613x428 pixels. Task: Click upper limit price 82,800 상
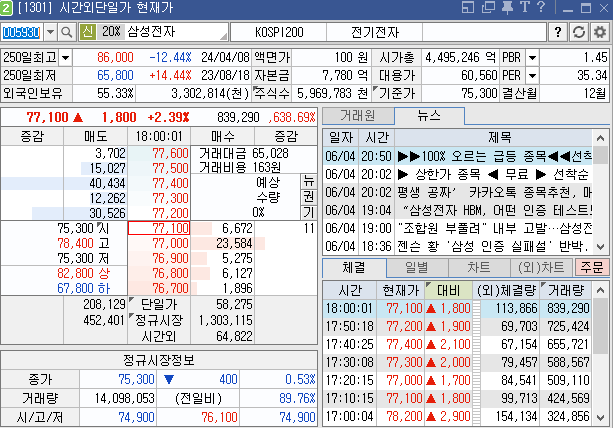pyautogui.click(x=84, y=273)
